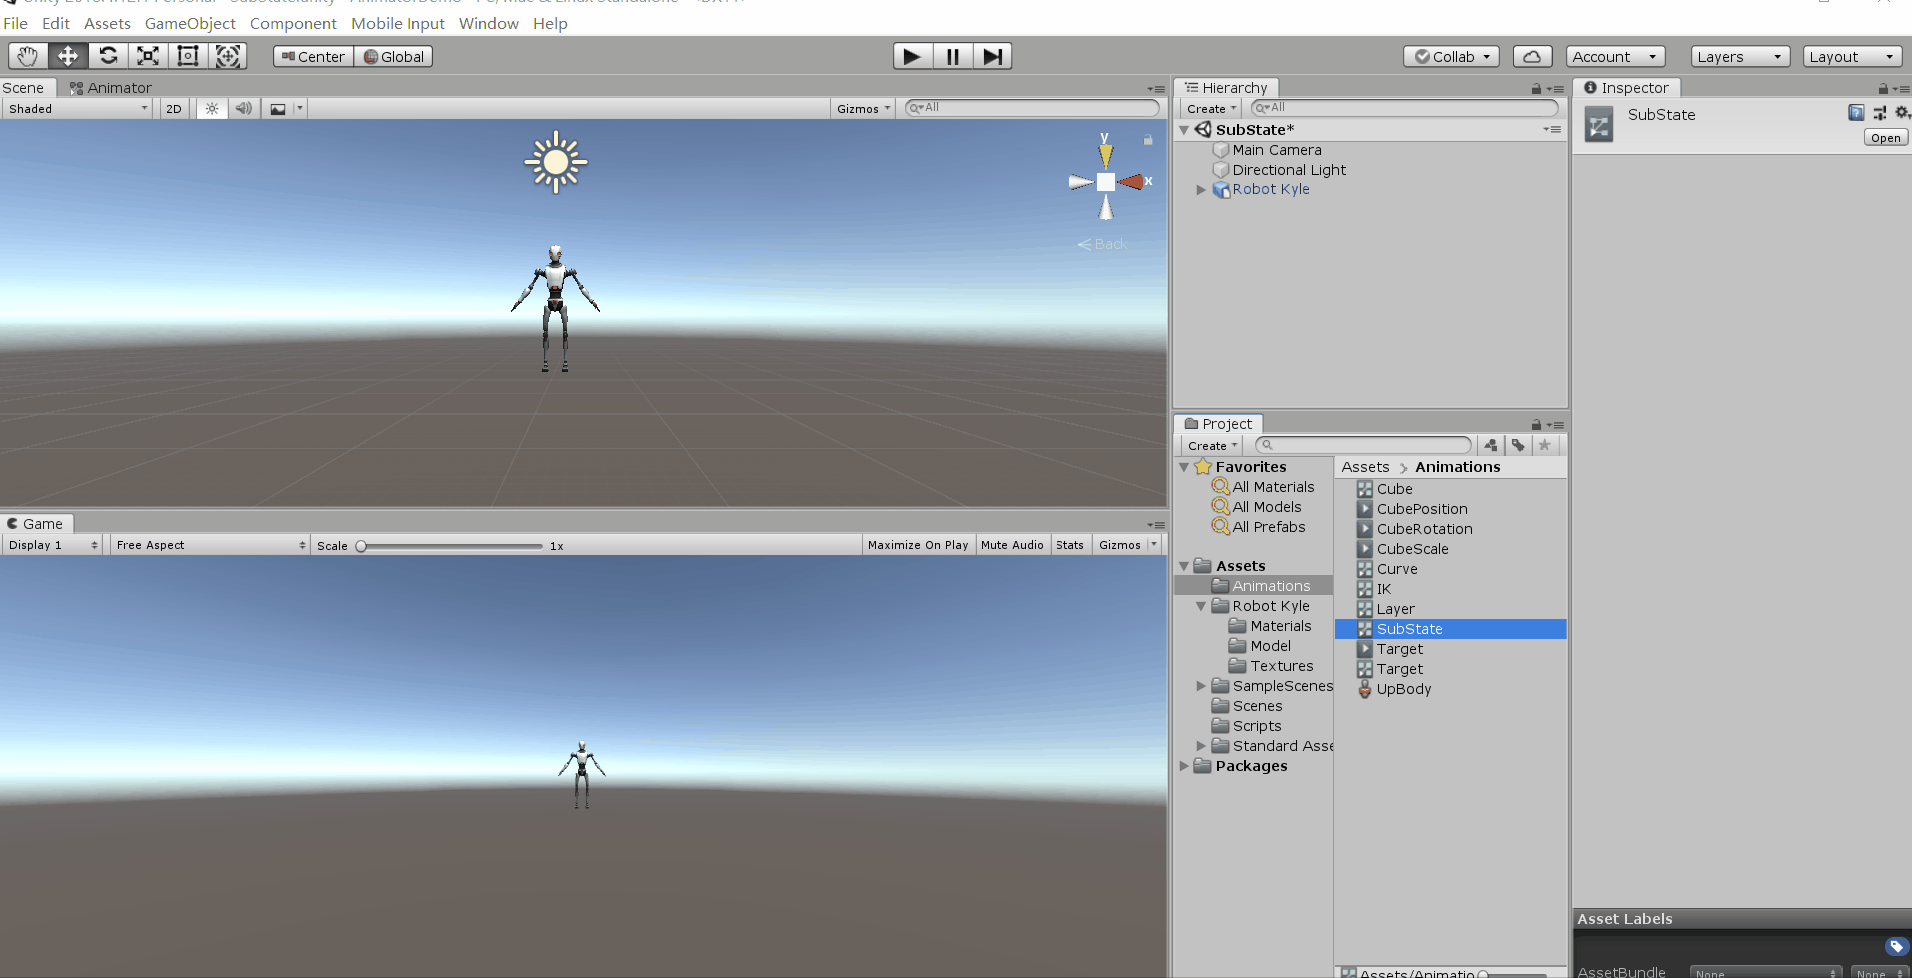This screenshot has width=1912, height=978.
Task: Click the Play button
Action: 913,56
